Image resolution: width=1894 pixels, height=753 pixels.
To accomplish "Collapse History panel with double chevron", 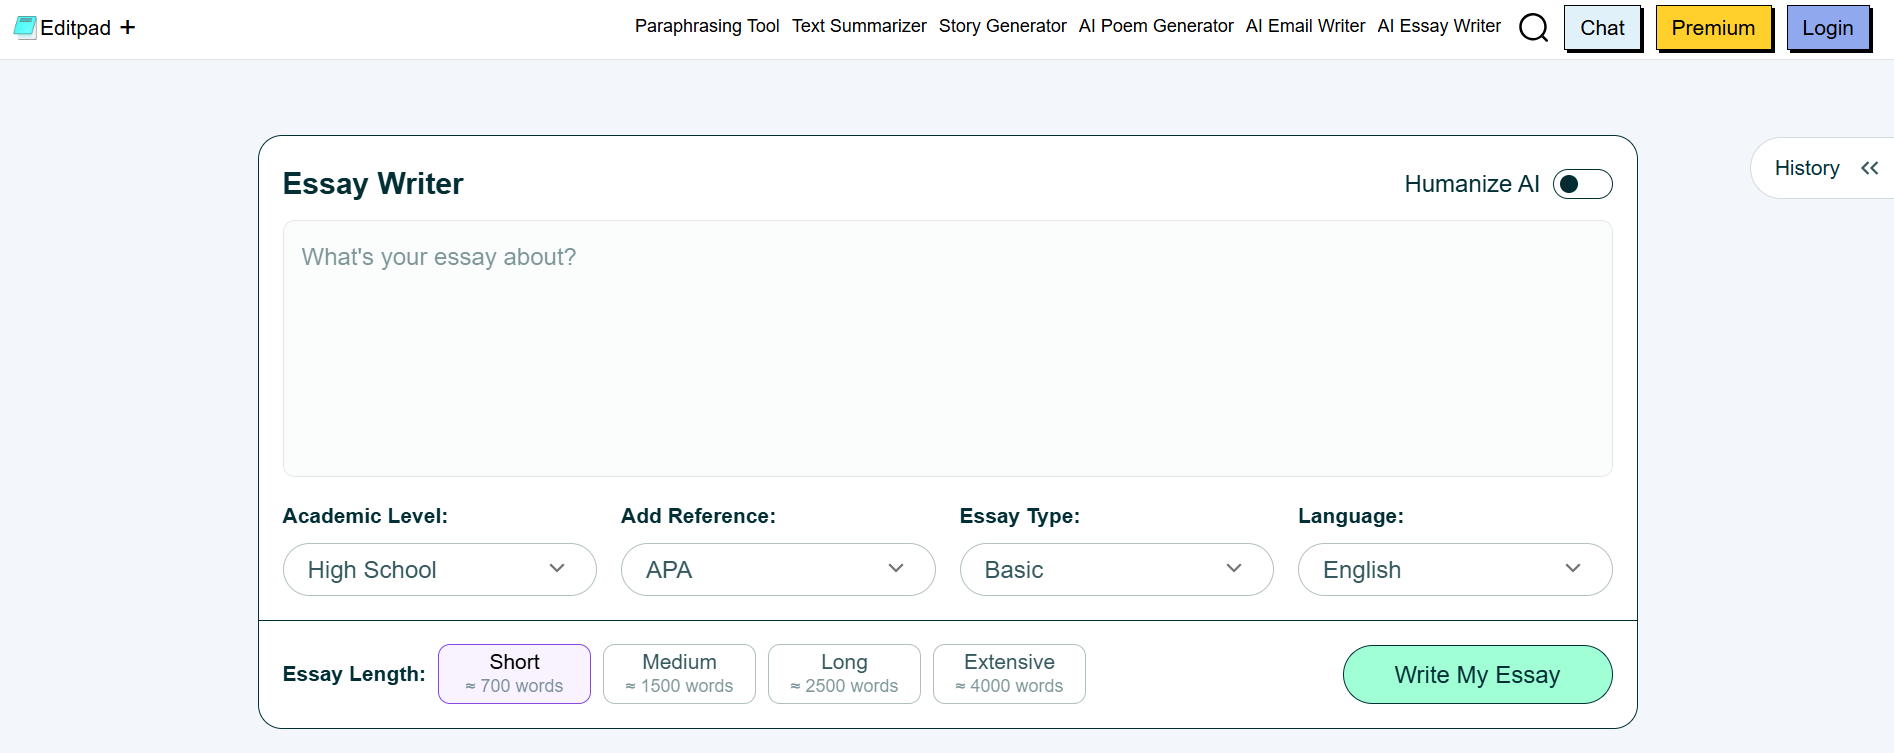I will tap(1869, 168).
